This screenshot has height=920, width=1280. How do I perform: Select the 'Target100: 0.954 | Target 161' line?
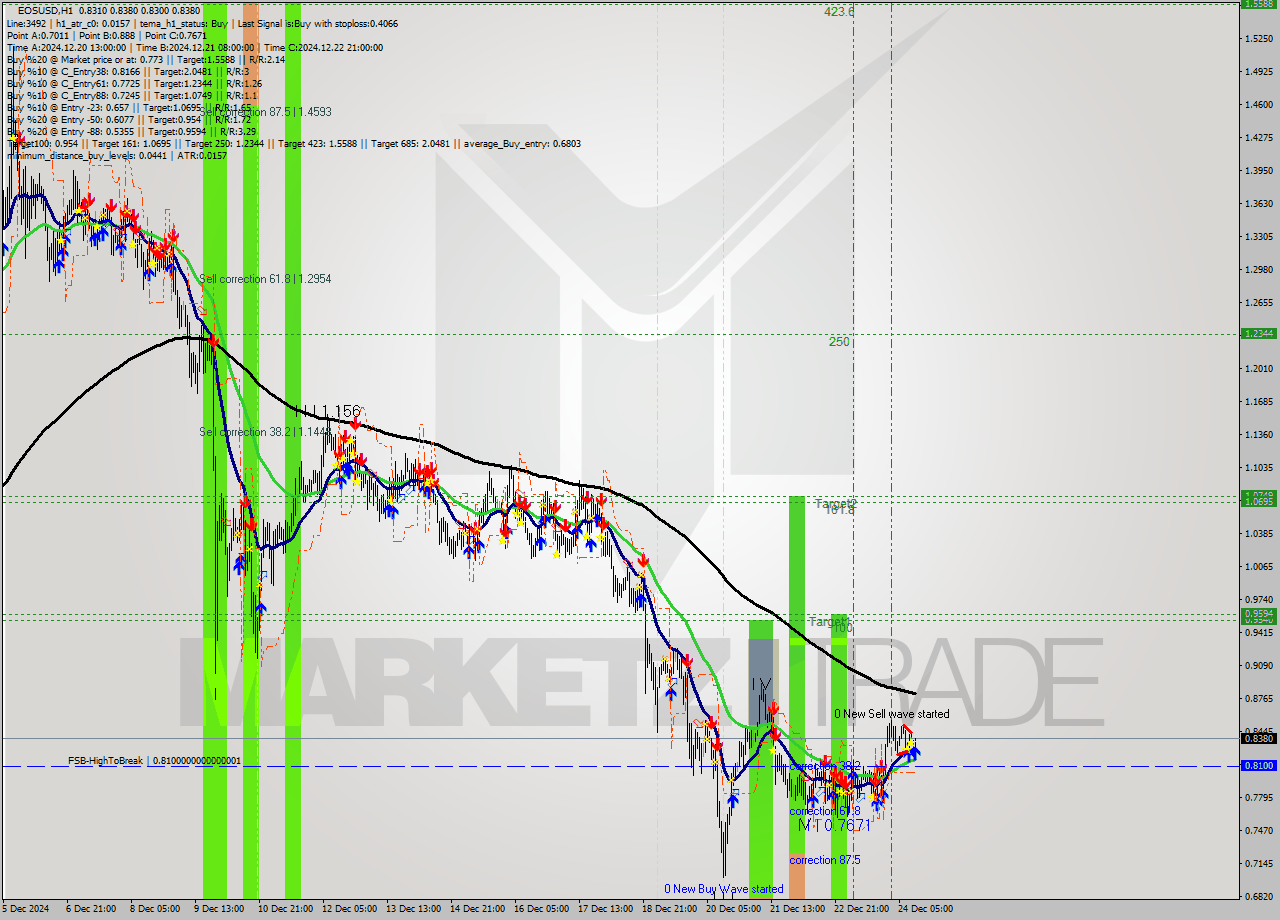[x=294, y=143]
